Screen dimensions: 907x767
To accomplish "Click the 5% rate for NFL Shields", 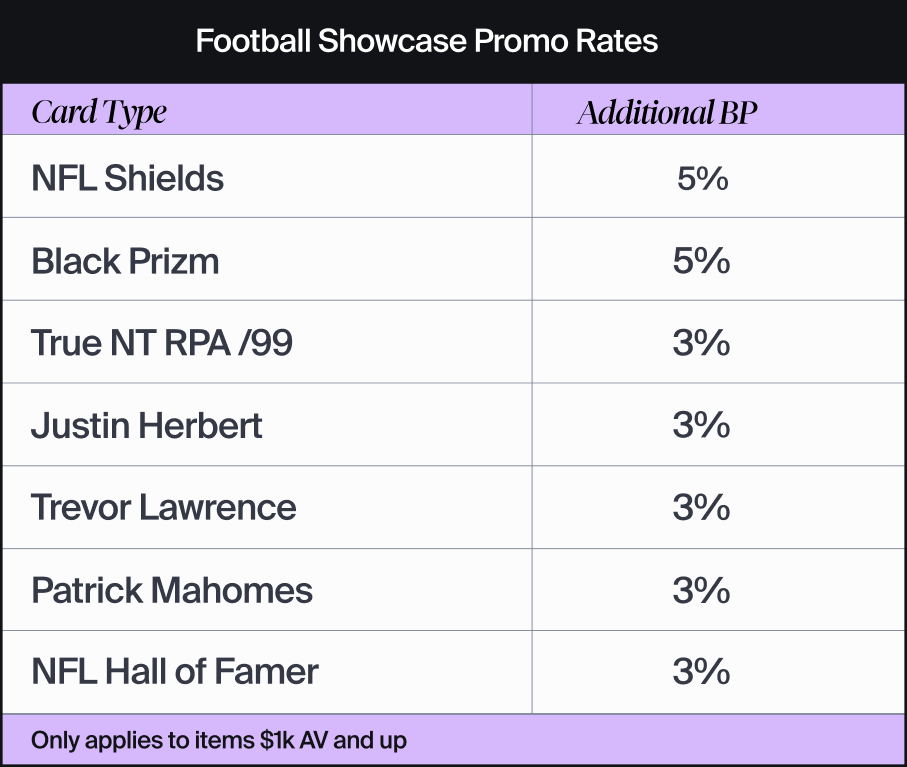I will 702,180.
